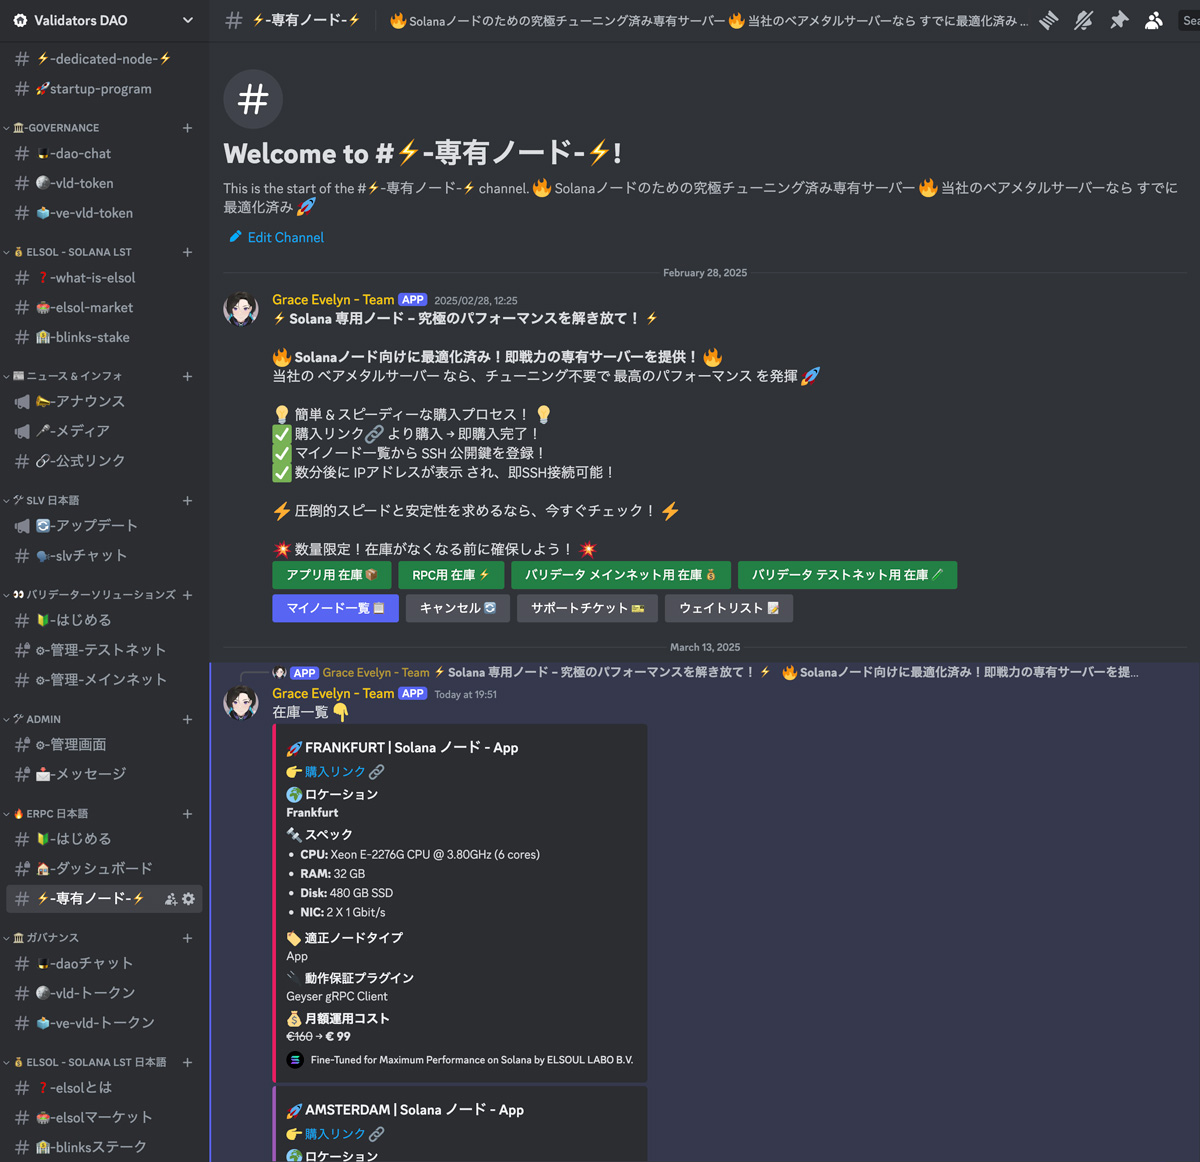
Task: Click バリデータ テストネット用 在庫 button
Action: click(847, 575)
